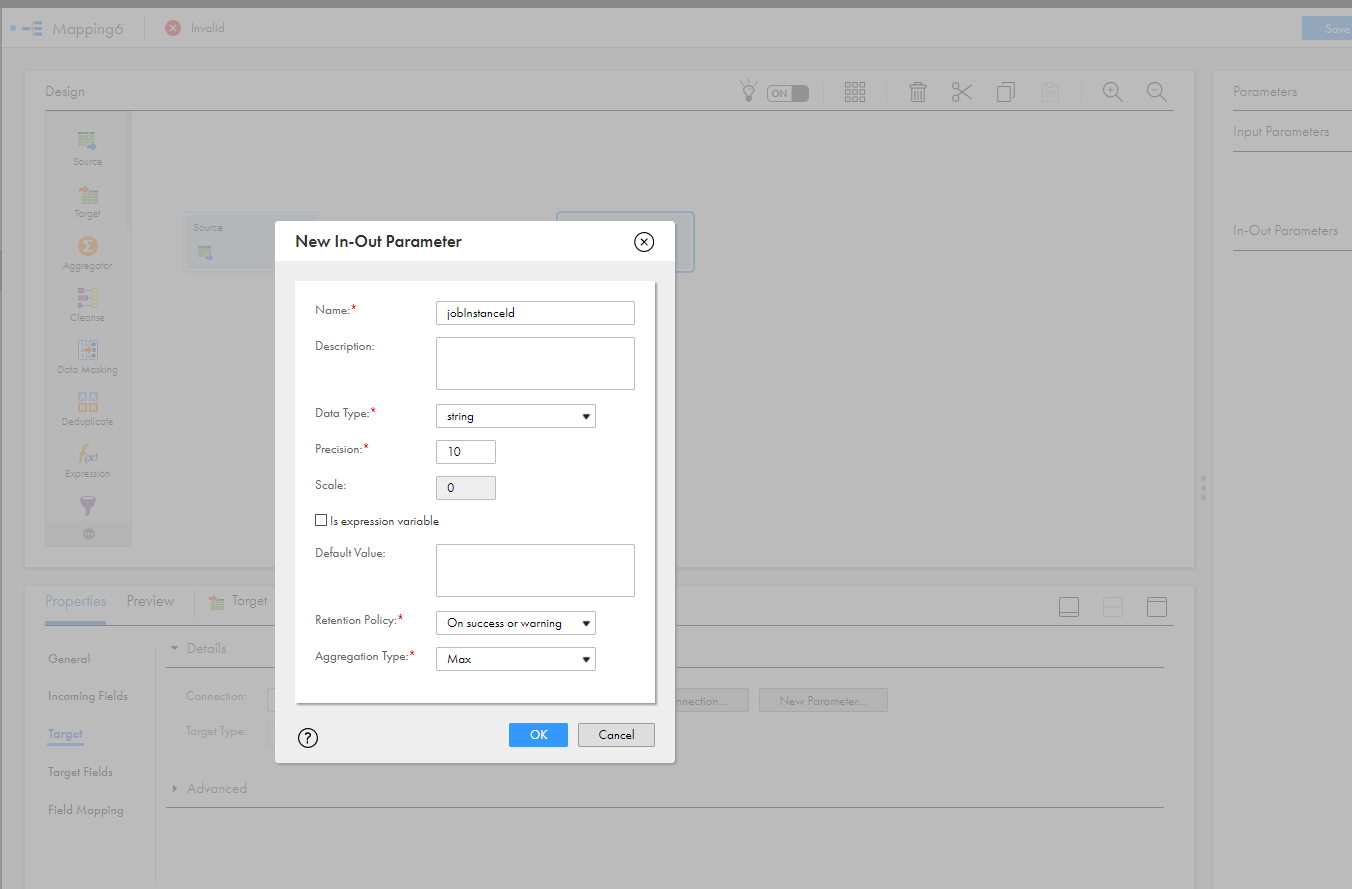Image resolution: width=1352 pixels, height=889 pixels.
Task: Open the Retention Policy dropdown
Action: pyautogui.click(x=516, y=623)
